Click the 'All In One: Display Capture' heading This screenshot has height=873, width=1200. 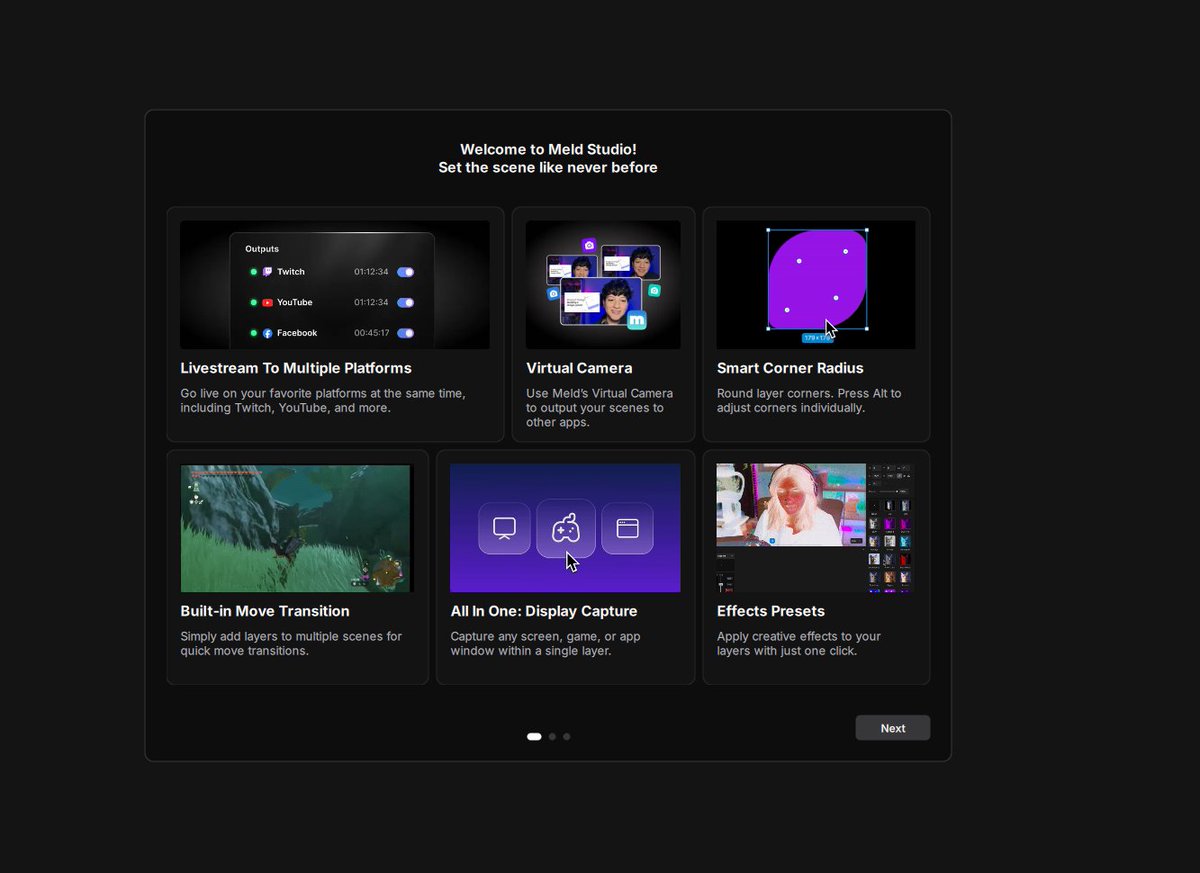[x=544, y=611]
